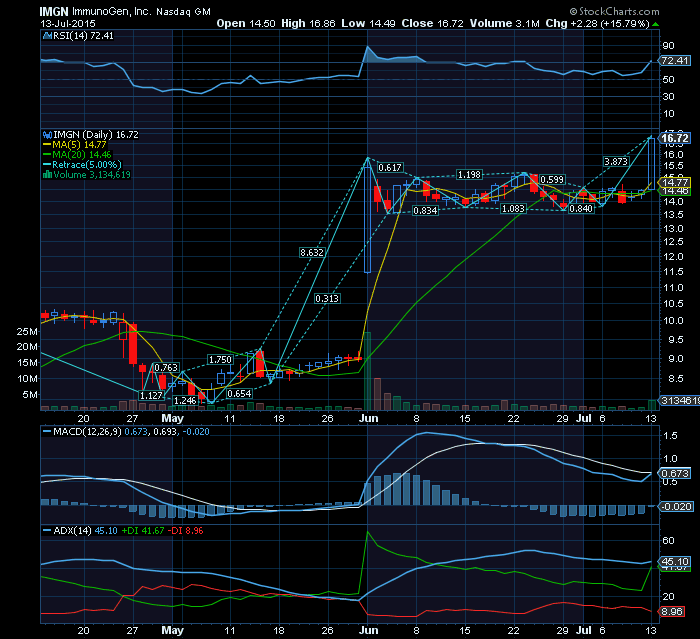Click the 0.840 retrace label

(581, 209)
